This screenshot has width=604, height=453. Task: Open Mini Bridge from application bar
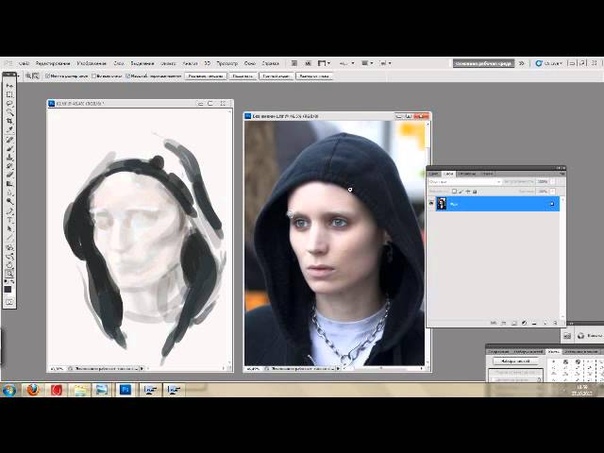click(308, 63)
